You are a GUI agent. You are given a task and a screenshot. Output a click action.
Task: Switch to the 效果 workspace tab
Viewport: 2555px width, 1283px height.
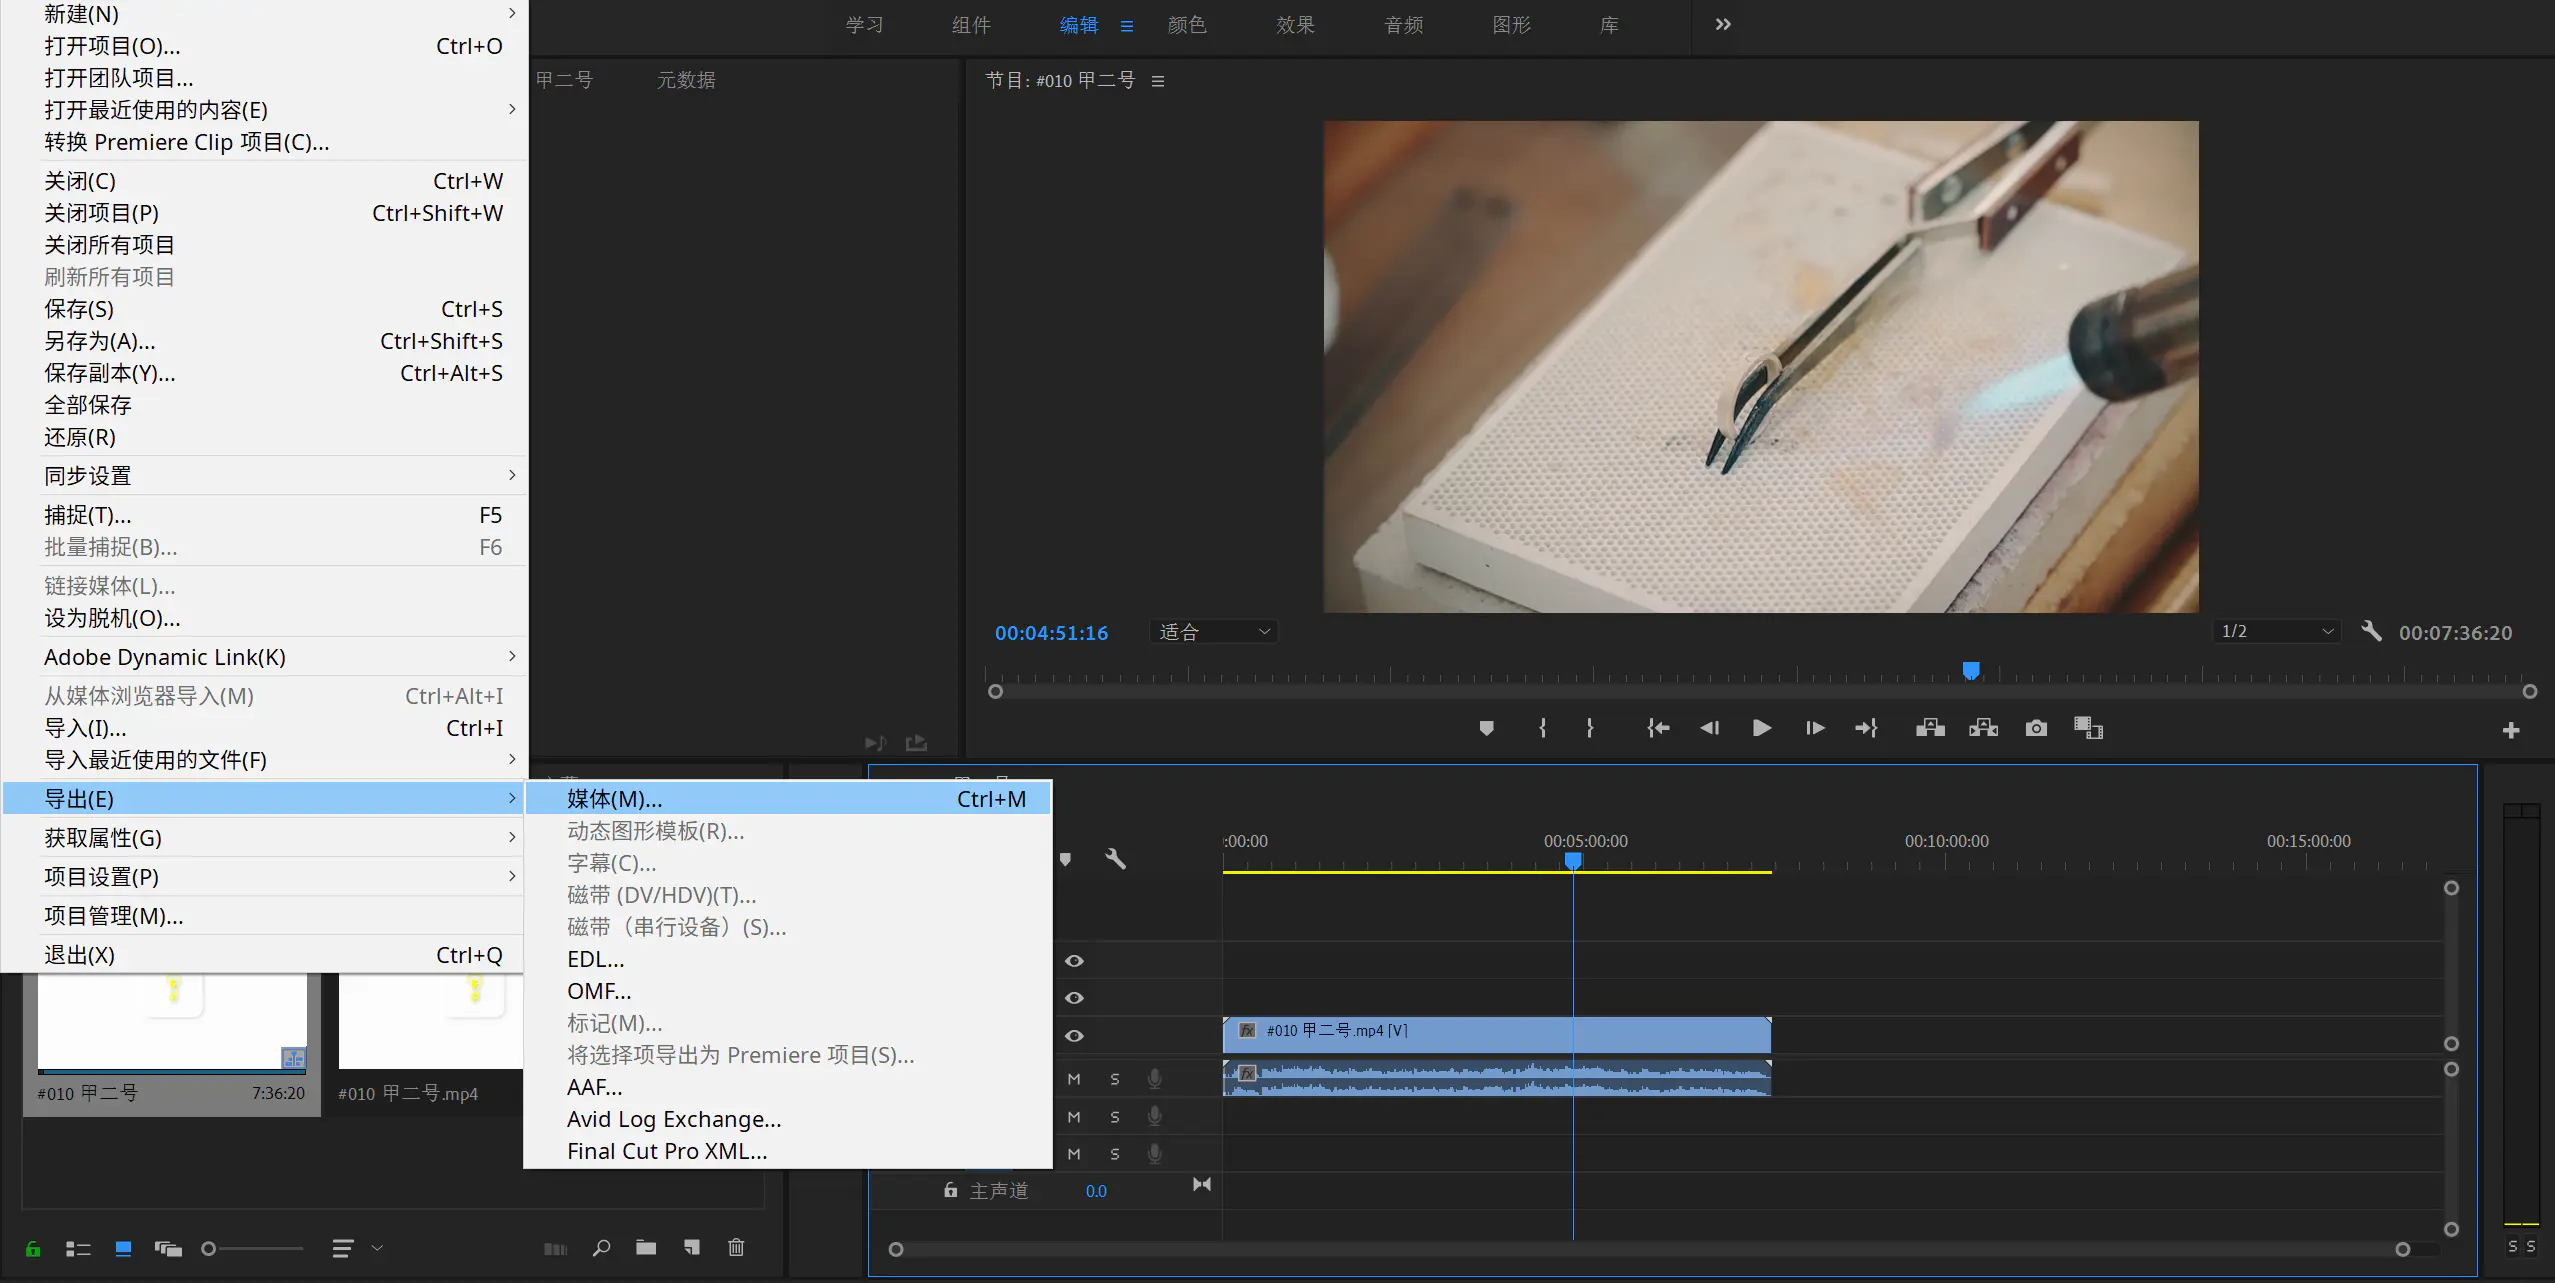(x=1295, y=25)
